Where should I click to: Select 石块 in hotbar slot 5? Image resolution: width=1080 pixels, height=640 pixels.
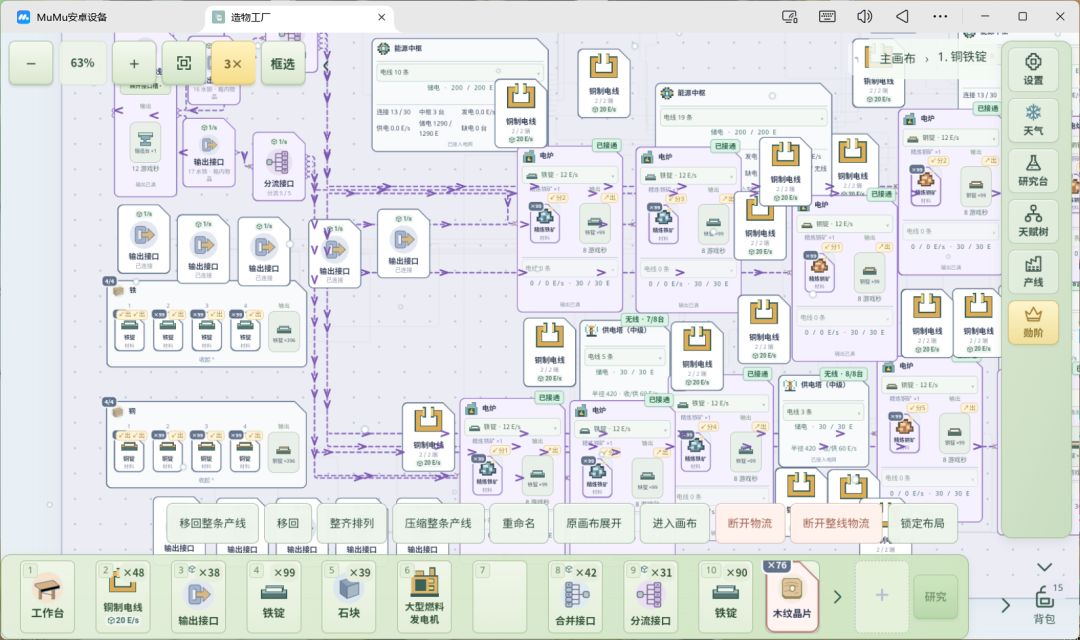(349, 597)
